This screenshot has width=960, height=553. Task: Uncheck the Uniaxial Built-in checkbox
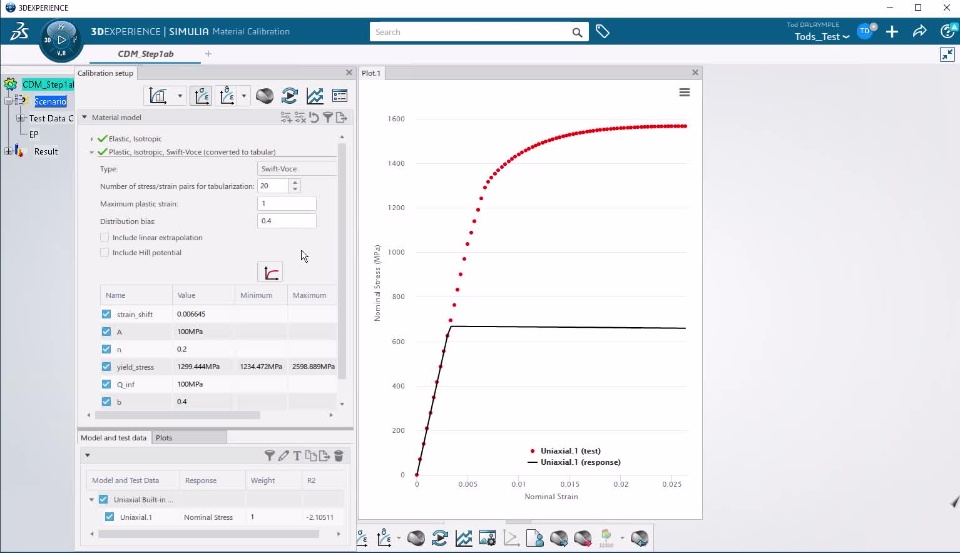(x=103, y=499)
